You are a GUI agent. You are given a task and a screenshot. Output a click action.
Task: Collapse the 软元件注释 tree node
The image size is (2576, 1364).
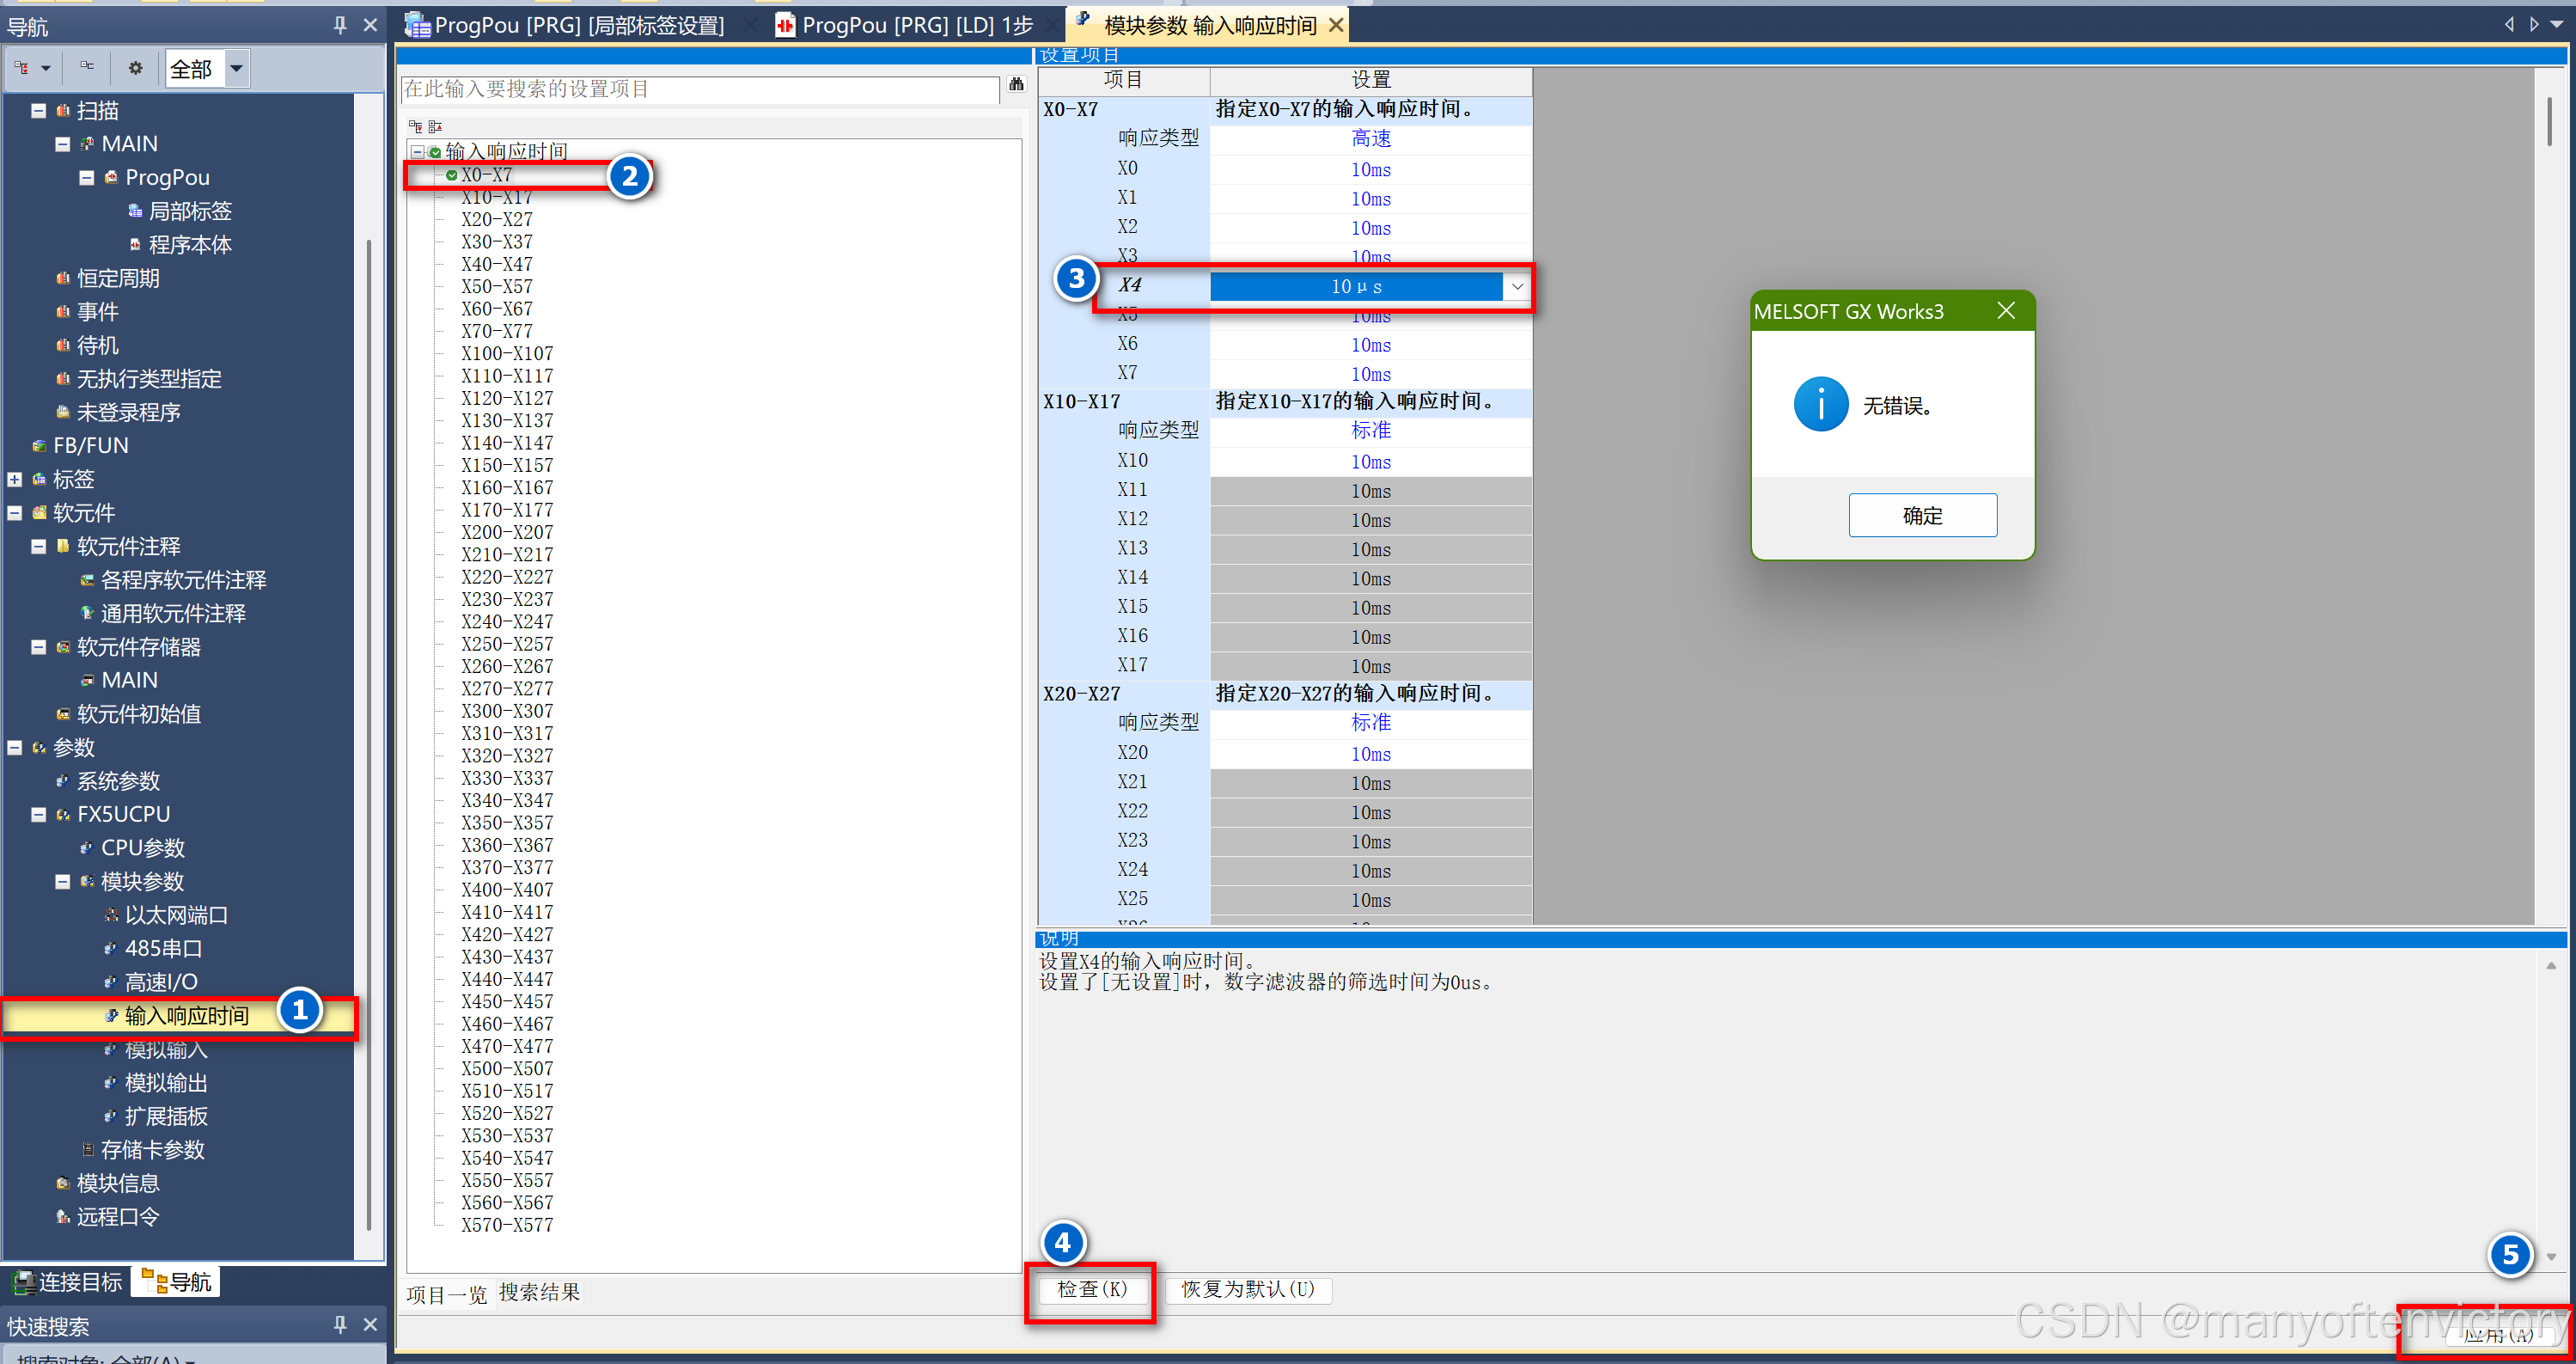pos(38,546)
